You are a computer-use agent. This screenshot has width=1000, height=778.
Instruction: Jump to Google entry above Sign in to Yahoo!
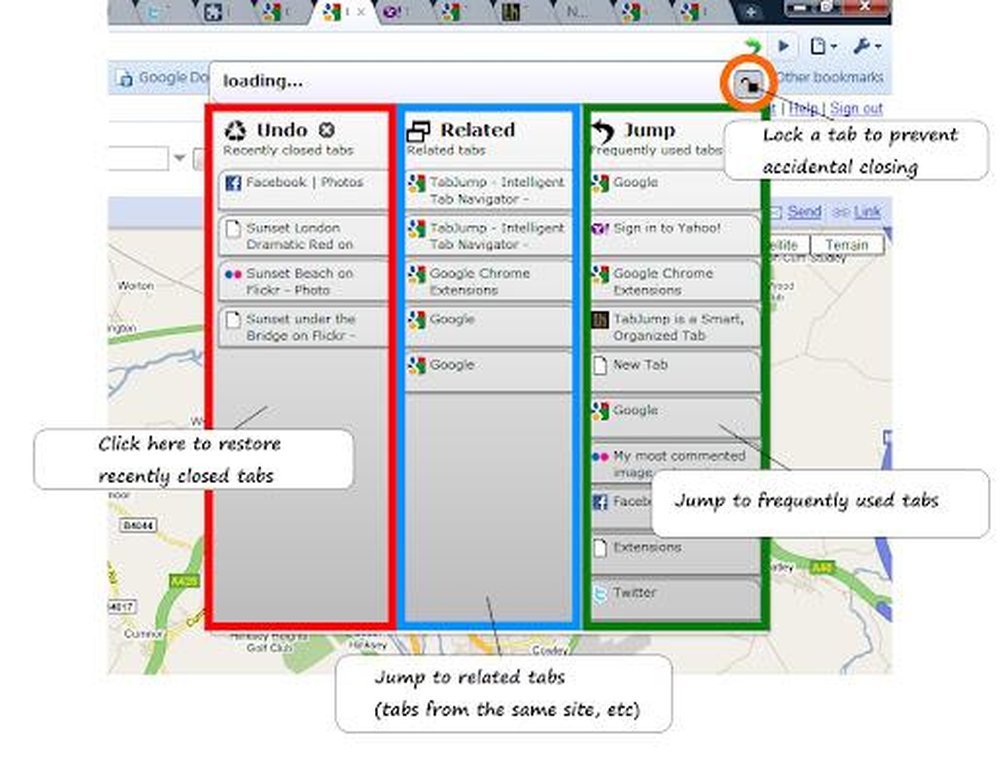tap(675, 189)
